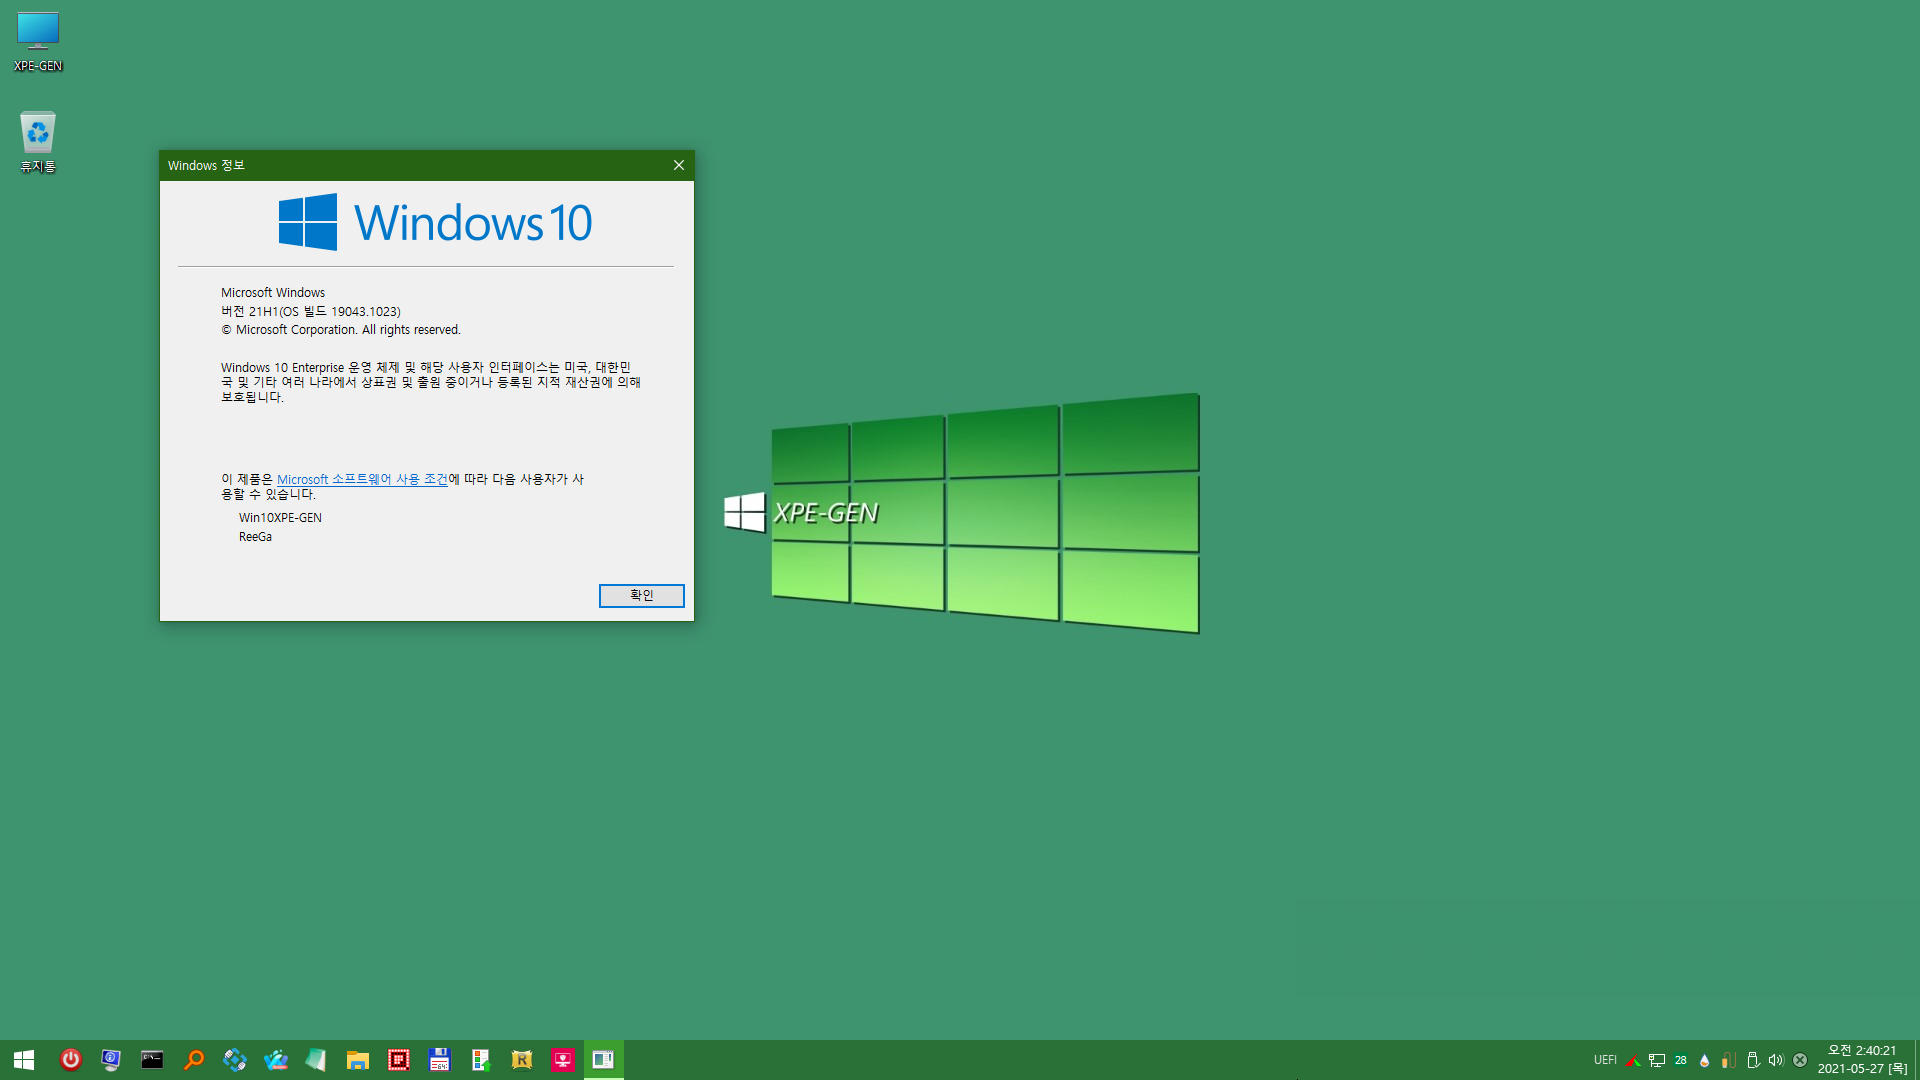The width and height of the screenshot is (1920, 1080).
Task: Click the orange USB cable tray icon
Action: tap(1729, 1060)
